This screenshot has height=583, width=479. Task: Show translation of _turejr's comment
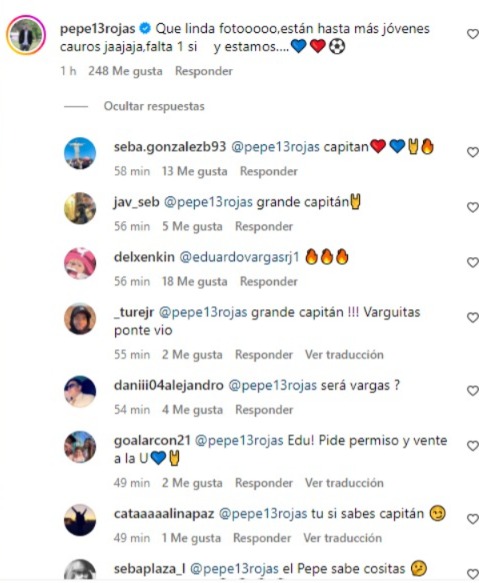(x=344, y=355)
